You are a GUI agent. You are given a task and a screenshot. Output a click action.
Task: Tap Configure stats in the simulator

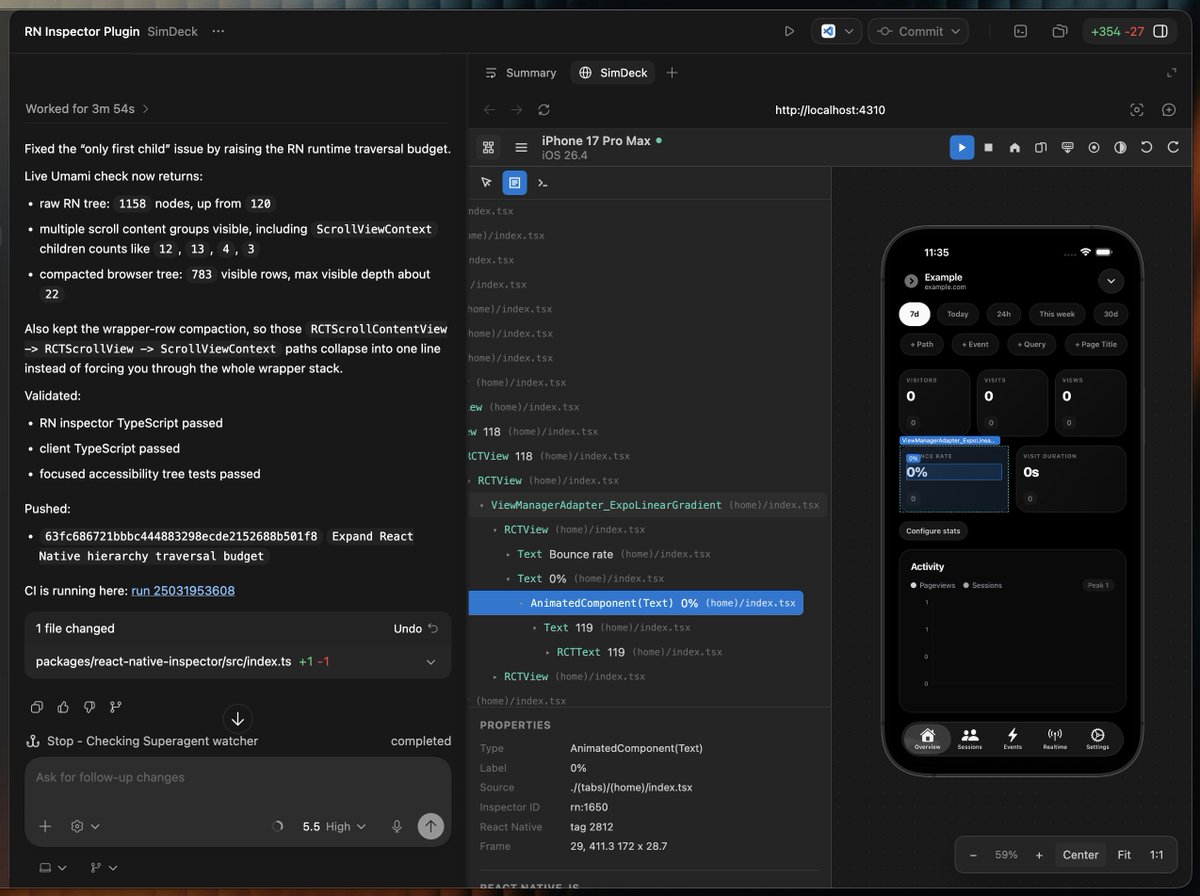click(933, 531)
